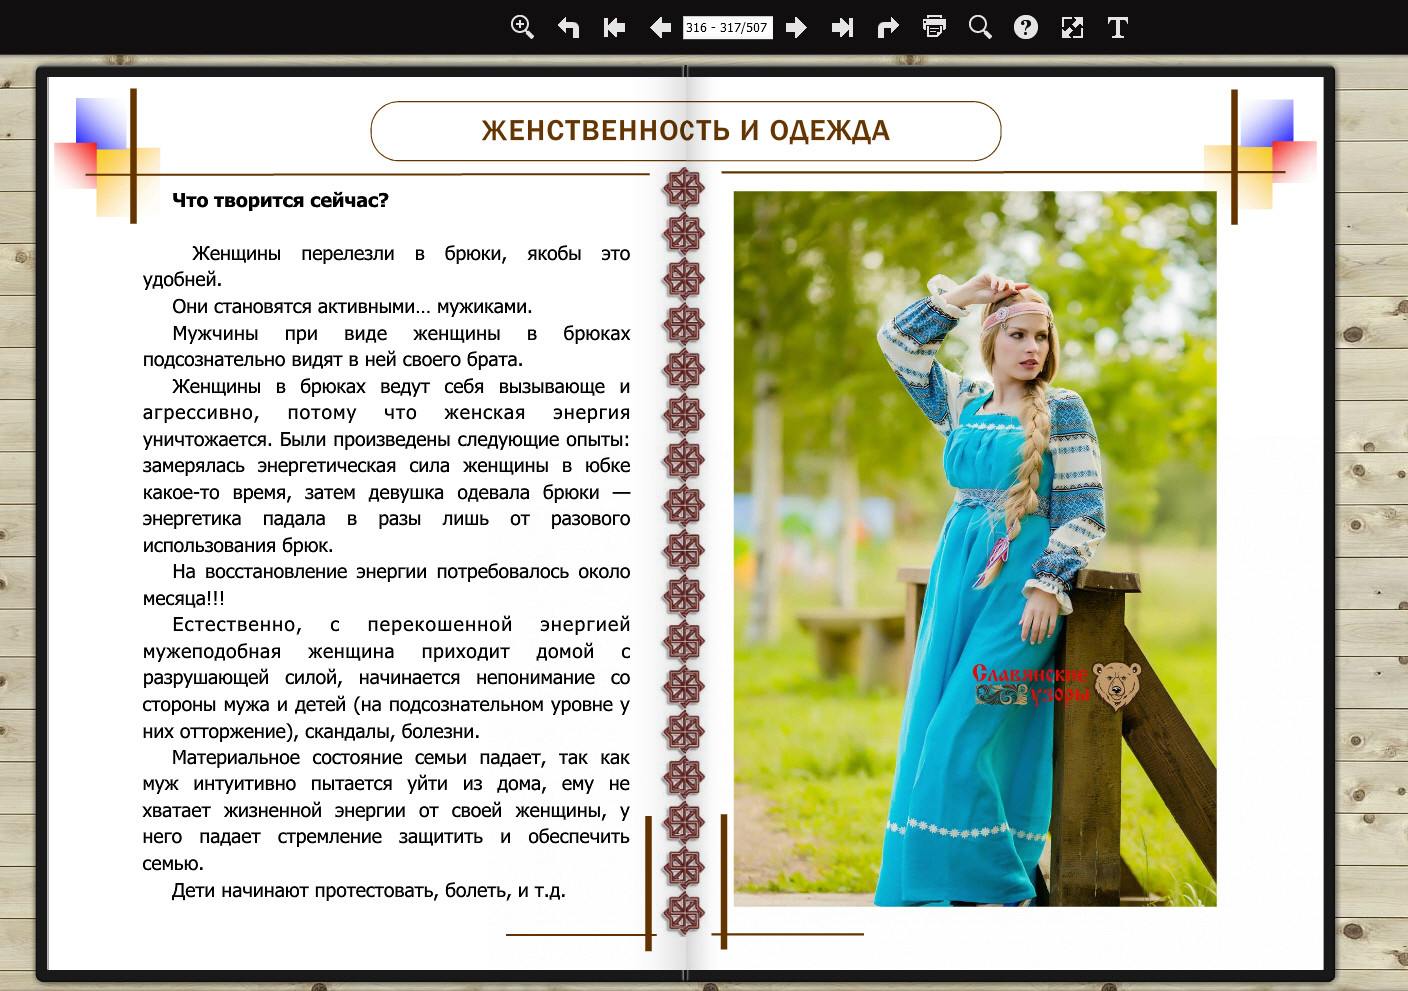Screen dimensions: 1408x991
Task: Click the go back curved arrow icon
Action: coord(568,27)
